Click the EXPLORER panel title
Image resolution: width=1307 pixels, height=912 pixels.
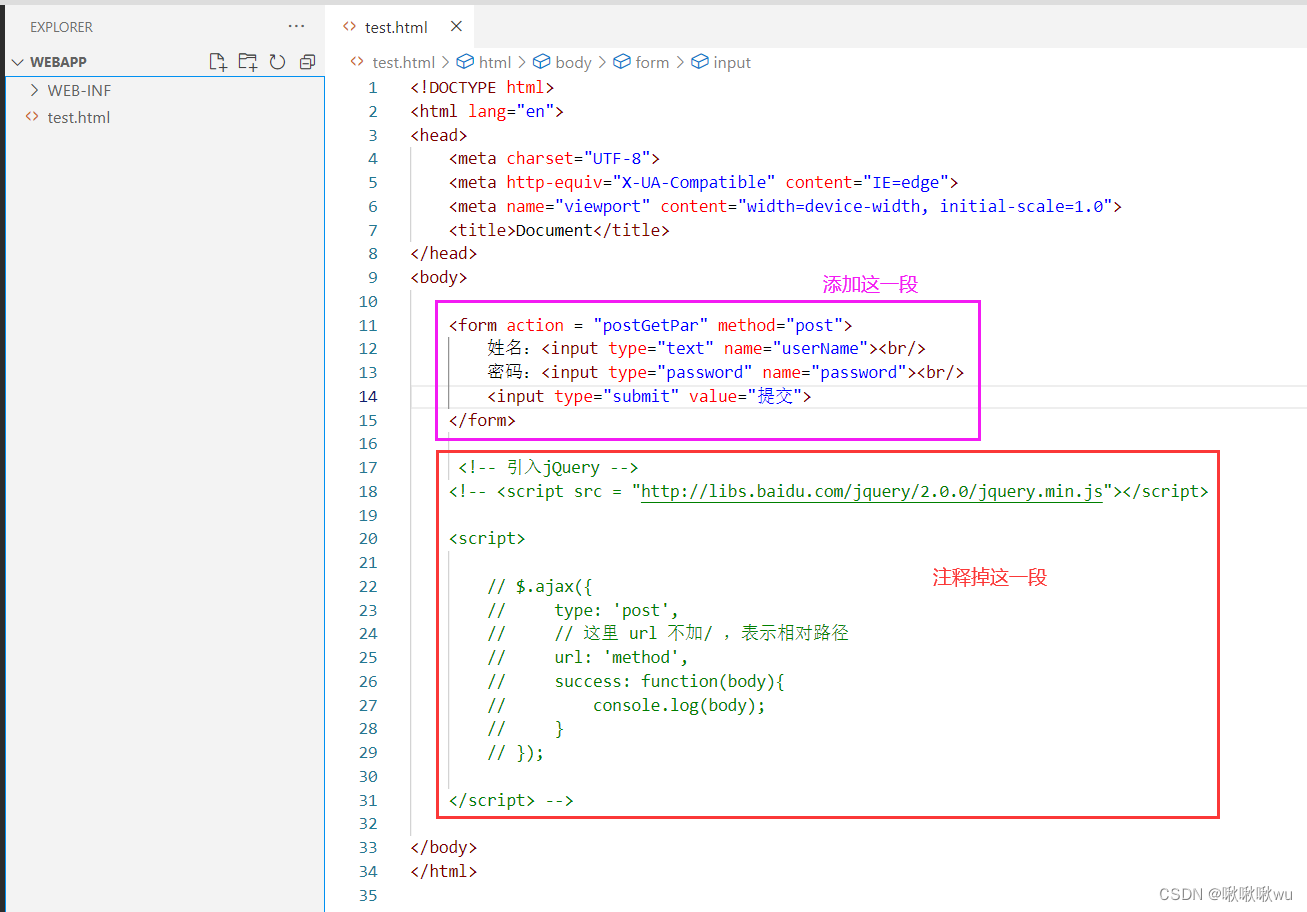click(61, 27)
